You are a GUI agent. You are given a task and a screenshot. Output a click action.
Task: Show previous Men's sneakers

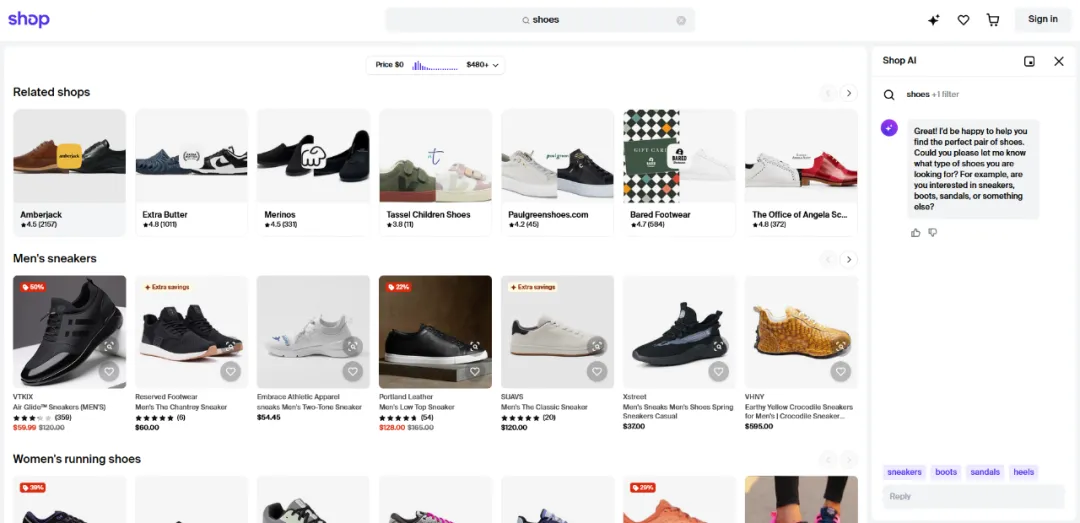point(828,259)
